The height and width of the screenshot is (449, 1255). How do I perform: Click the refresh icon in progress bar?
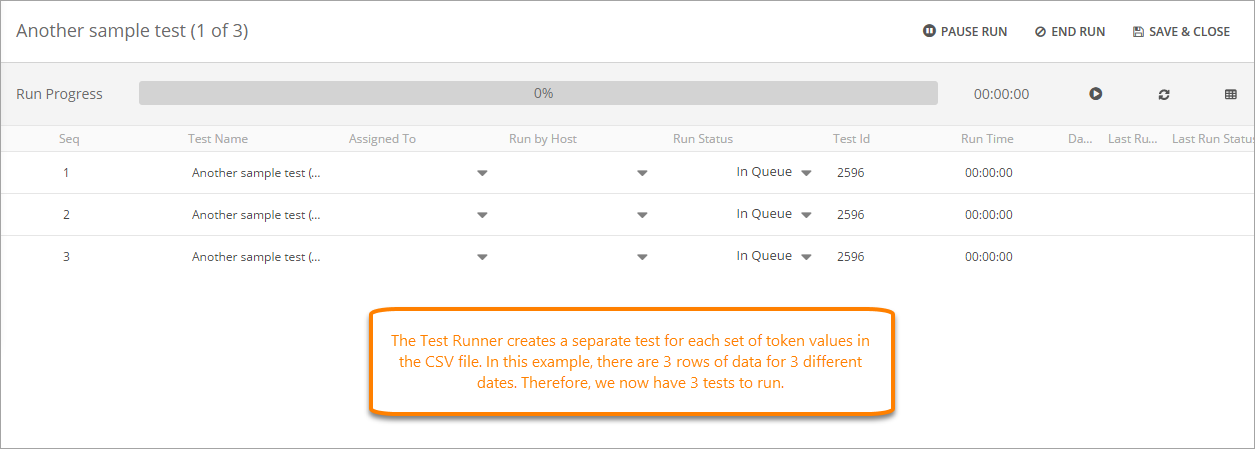(x=1164, y=94)
